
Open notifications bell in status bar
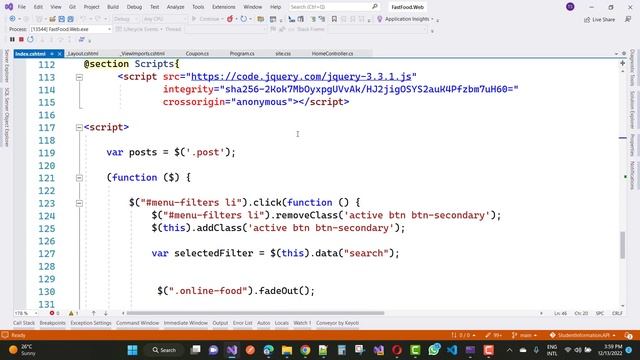629,335
